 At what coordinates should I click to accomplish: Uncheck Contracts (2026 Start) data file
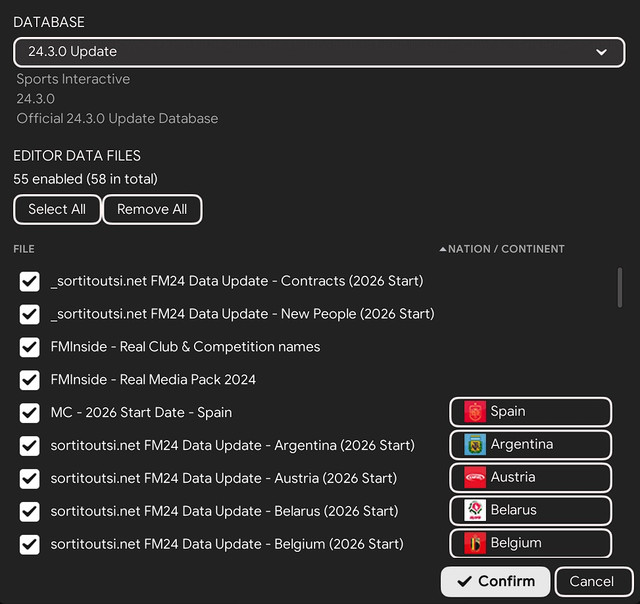click(x=29, y=281)
